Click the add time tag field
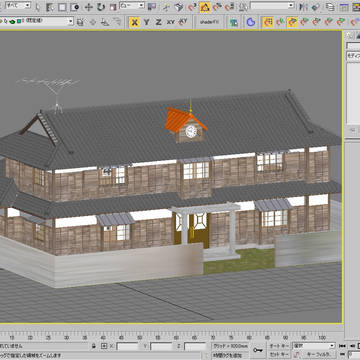This screenshot has width=360, height=360. point(230,355)
